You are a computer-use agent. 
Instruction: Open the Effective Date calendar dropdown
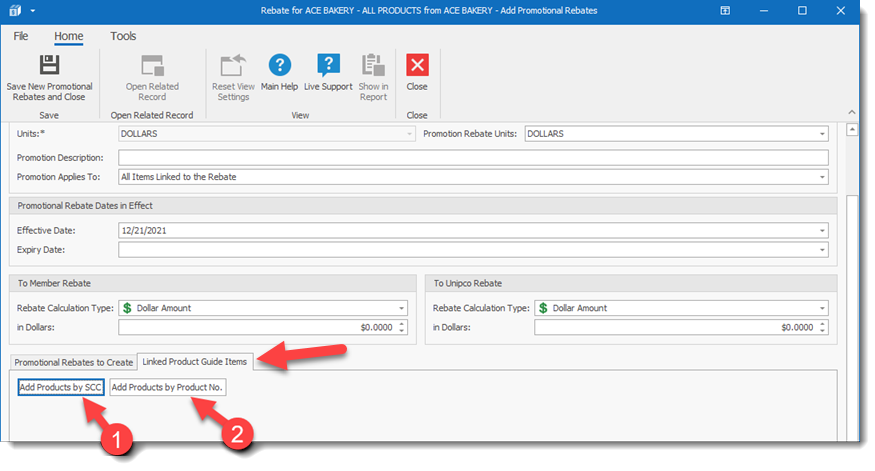point(822,230)
